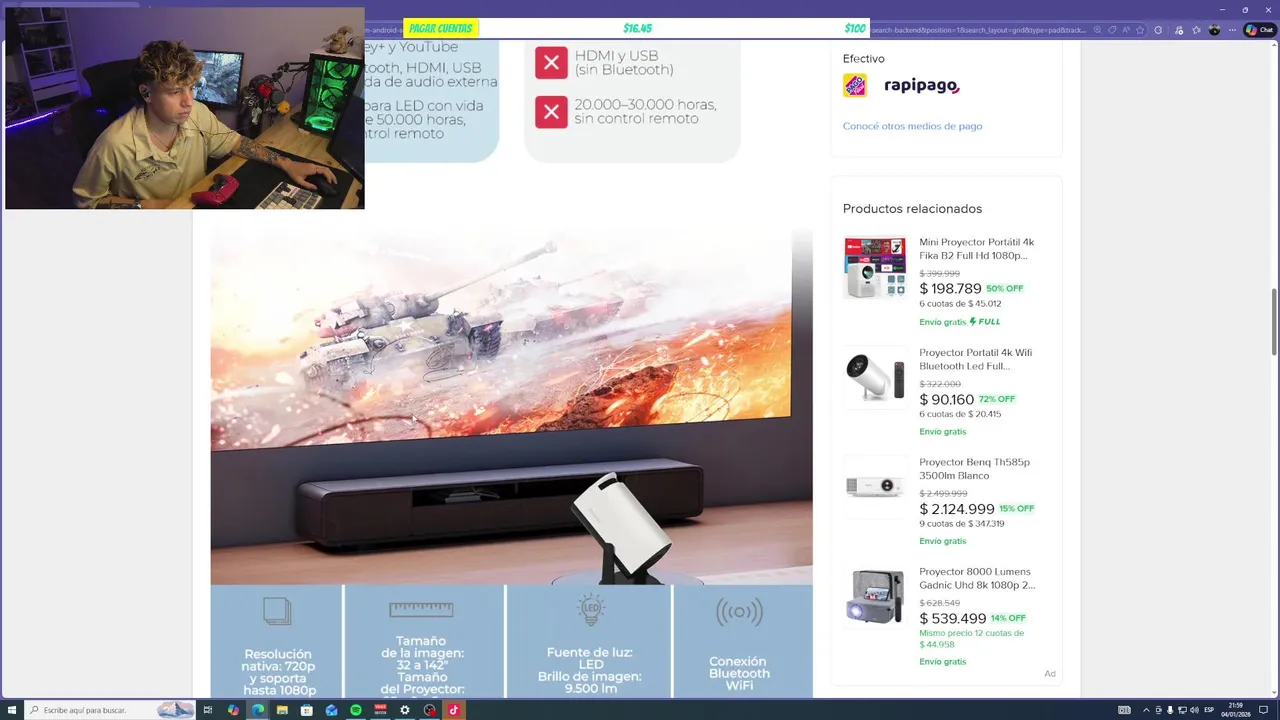Click the wireless connection icon above Bluetooth WiFi

point(739,612)
